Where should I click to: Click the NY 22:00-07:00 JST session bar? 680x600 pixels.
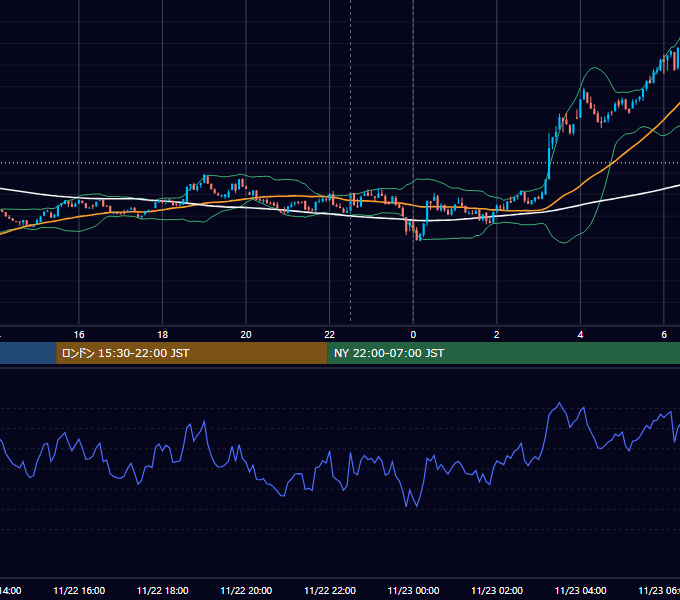(x=503, y=353)
